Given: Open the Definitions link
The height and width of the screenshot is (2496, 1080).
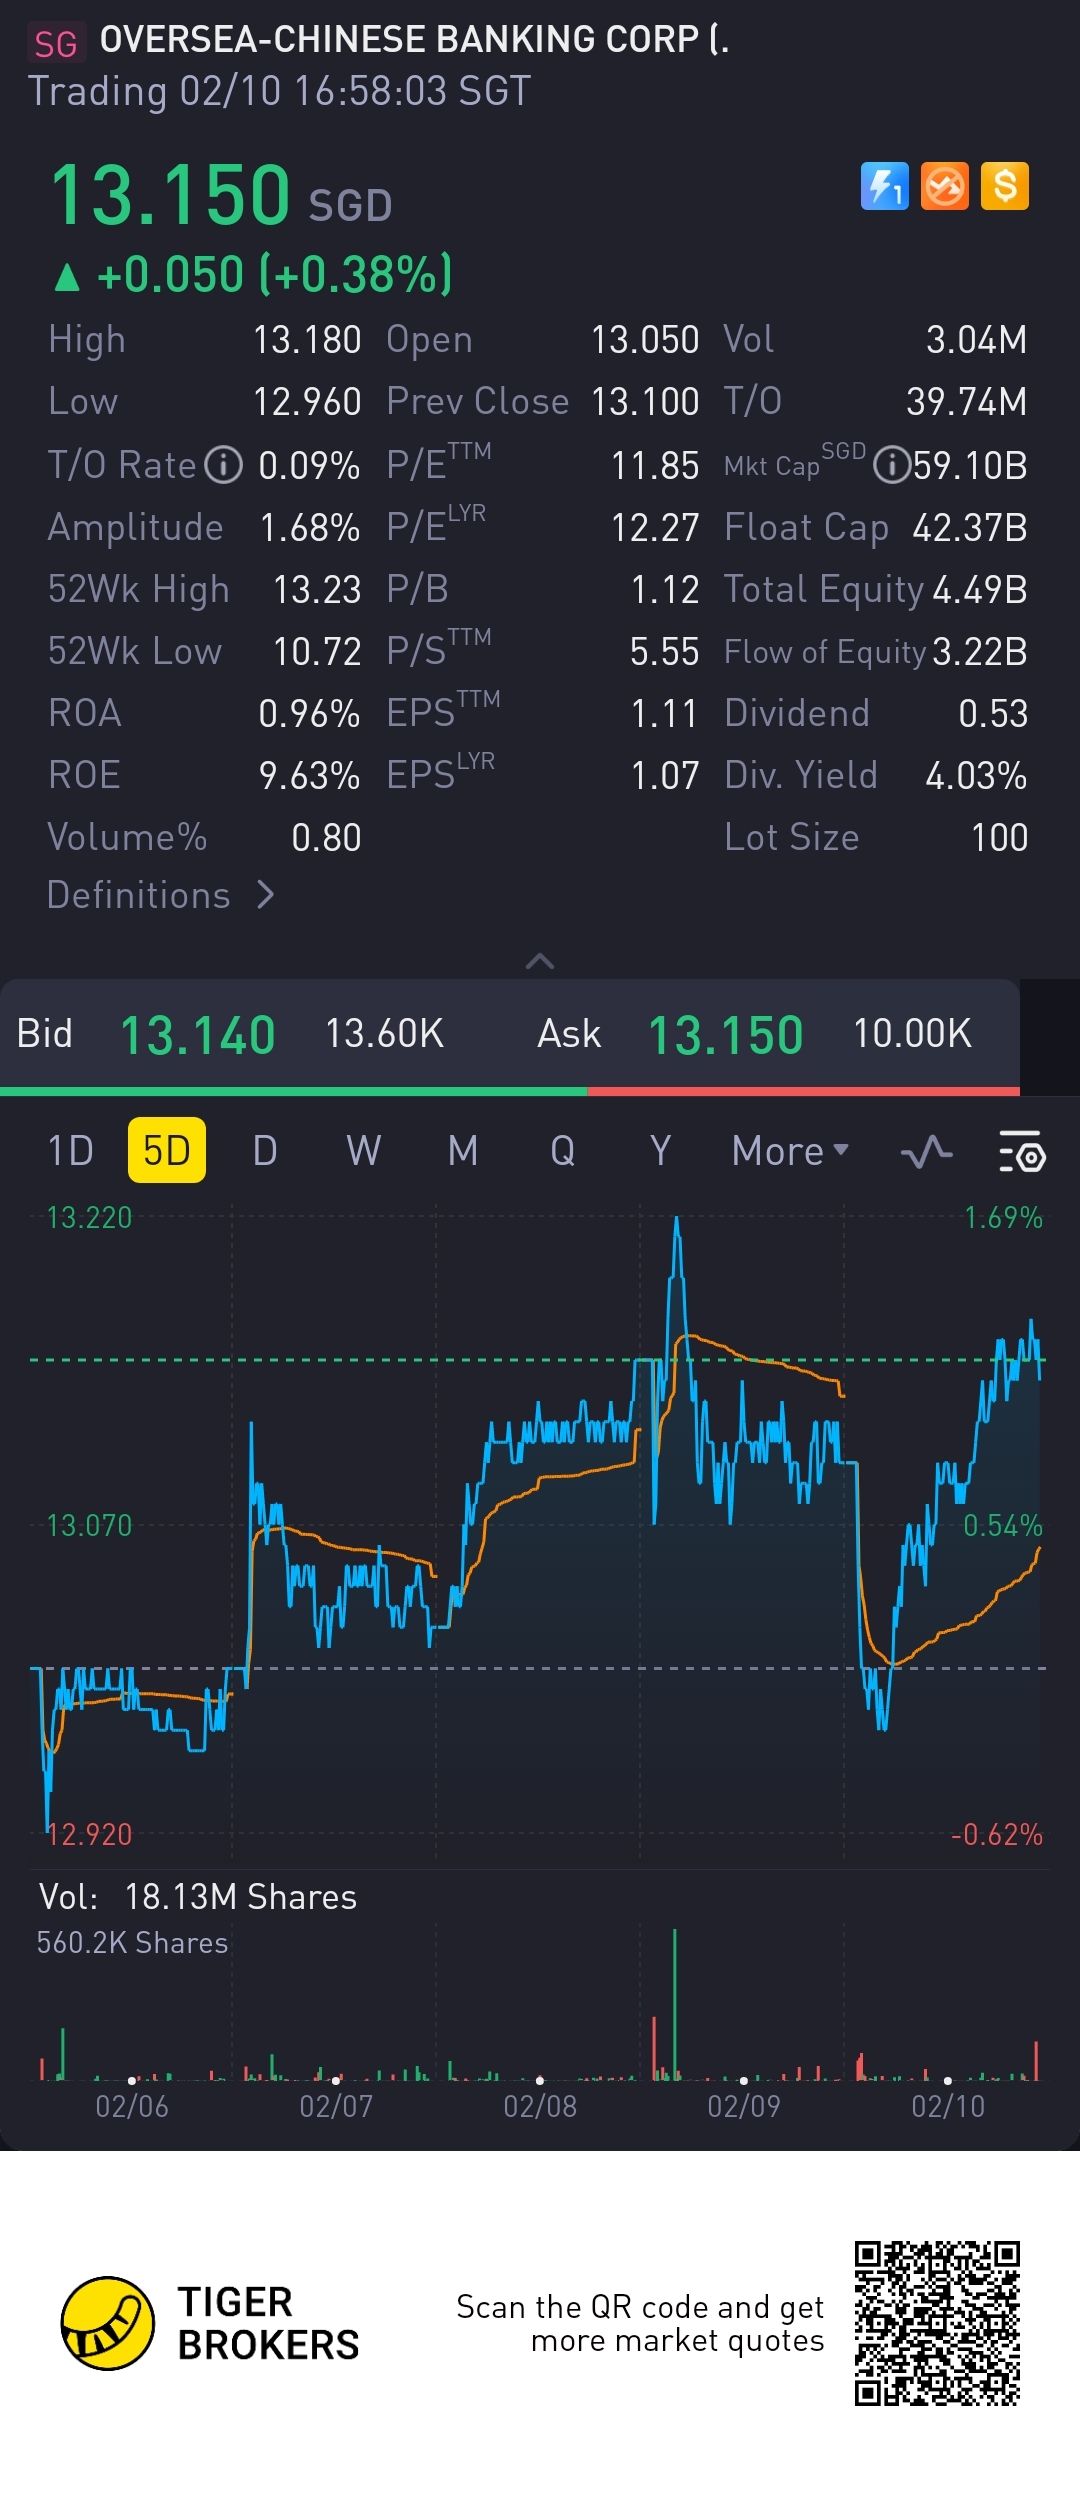Looking at the screenshot, I should click(160, 895).
